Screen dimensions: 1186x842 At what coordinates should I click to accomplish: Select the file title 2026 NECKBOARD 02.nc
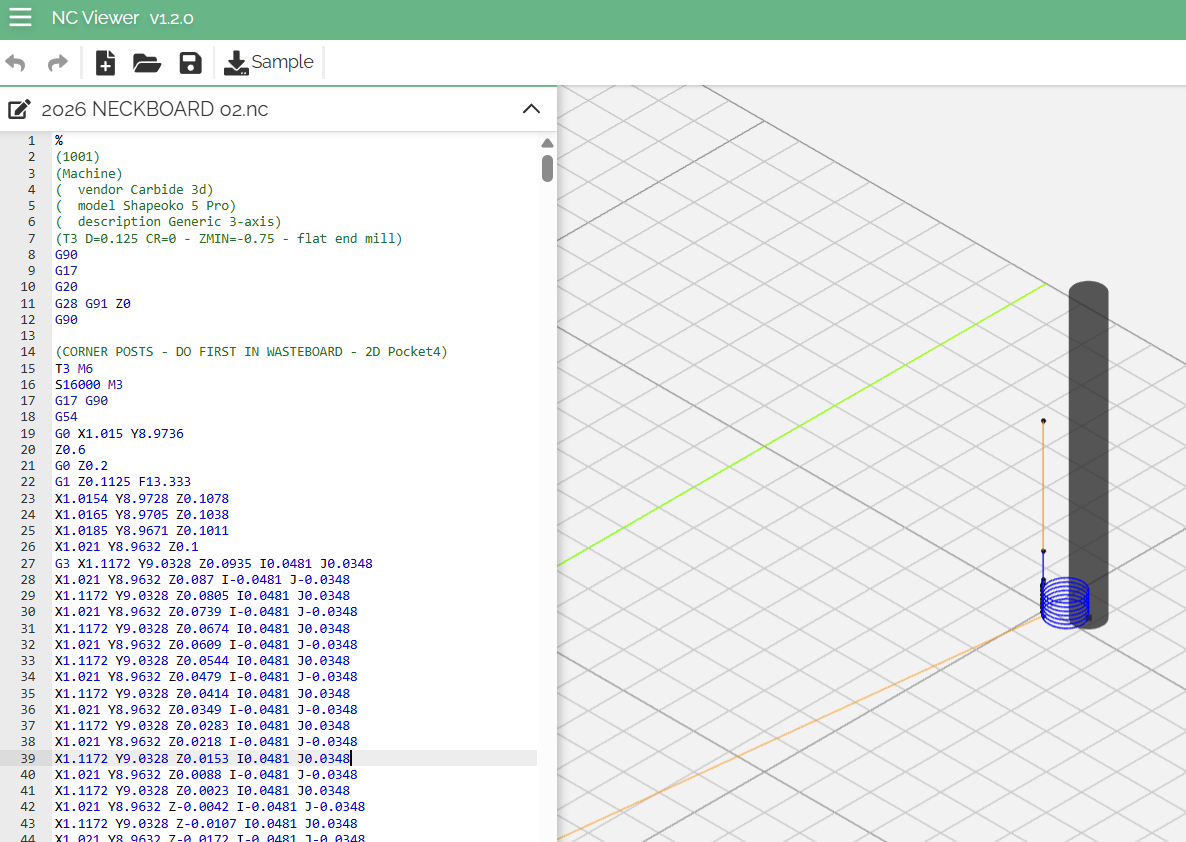click(155, 109)
